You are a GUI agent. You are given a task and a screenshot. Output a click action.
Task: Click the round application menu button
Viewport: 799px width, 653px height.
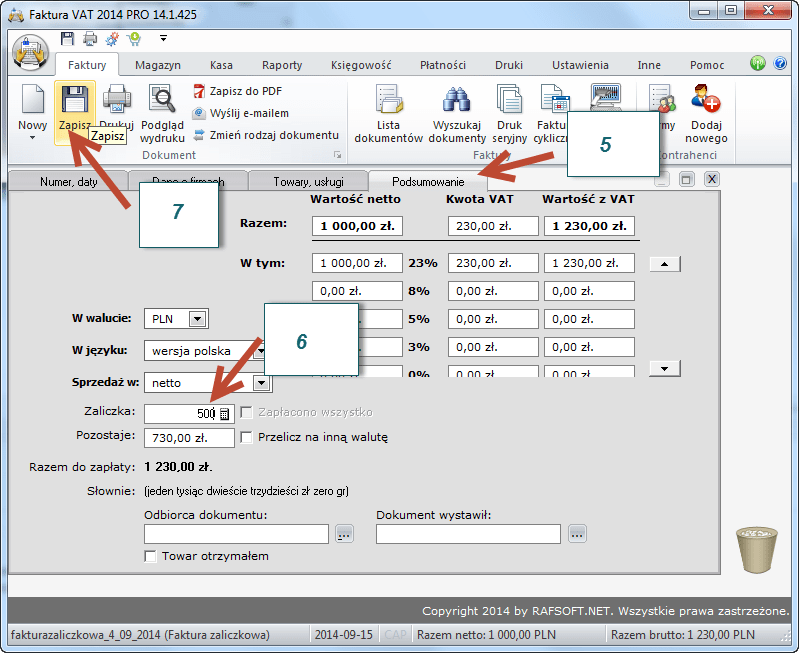point(31,53)
